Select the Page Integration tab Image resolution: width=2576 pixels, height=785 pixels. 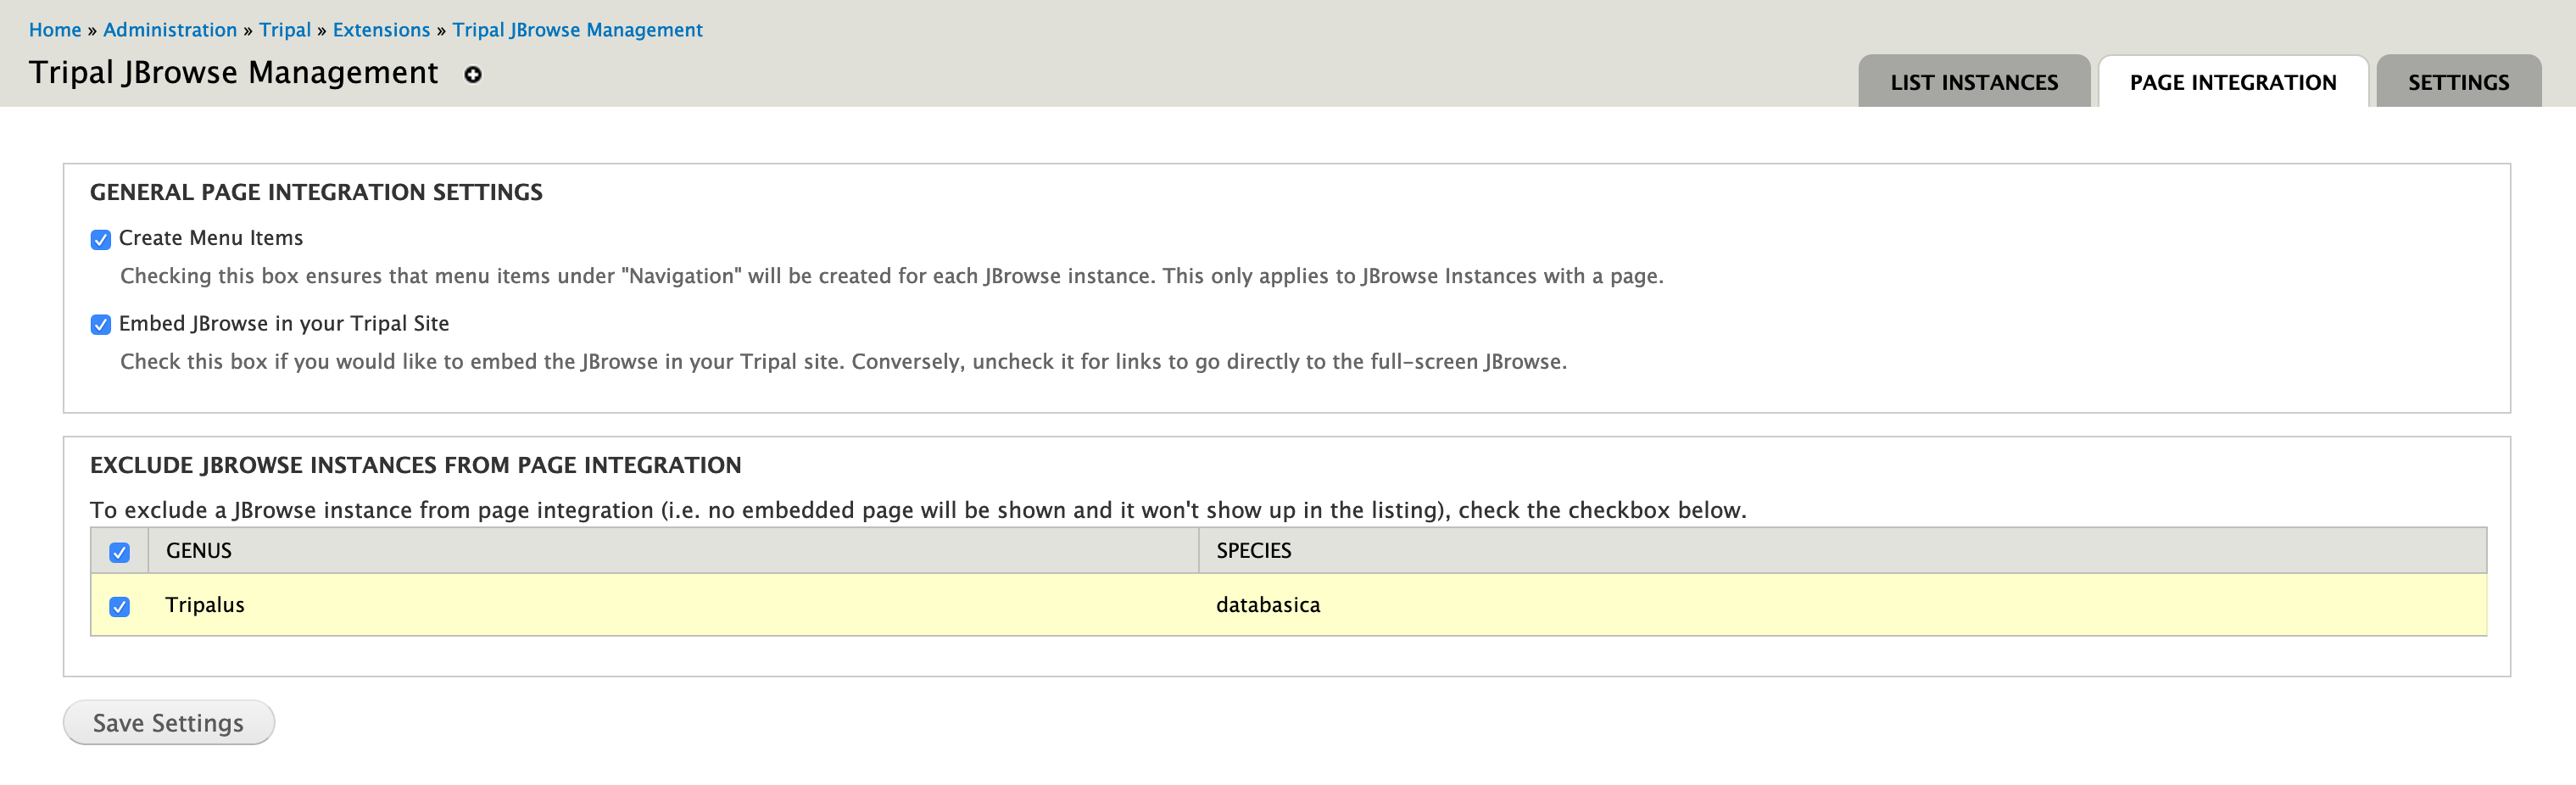pos(2232,82)
